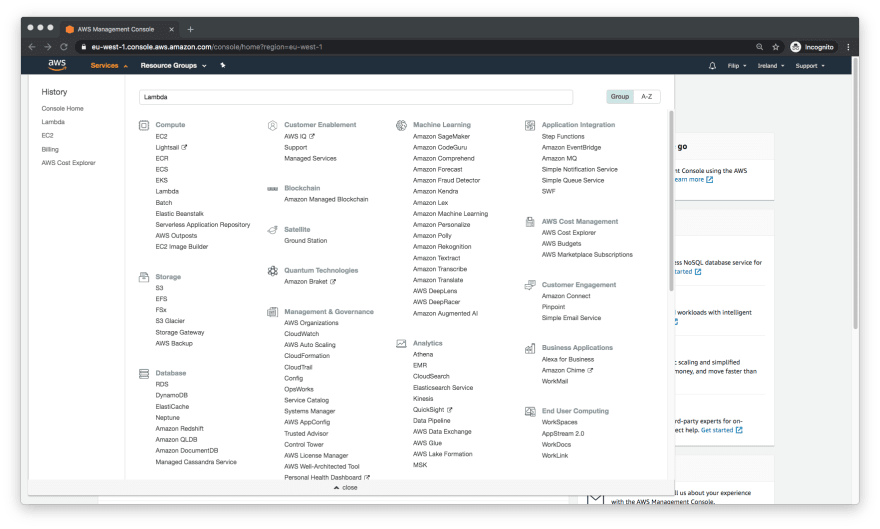Click the Machine Learning category icon
880x529 pixels.
pyautogui.click(x=401, y=125)
